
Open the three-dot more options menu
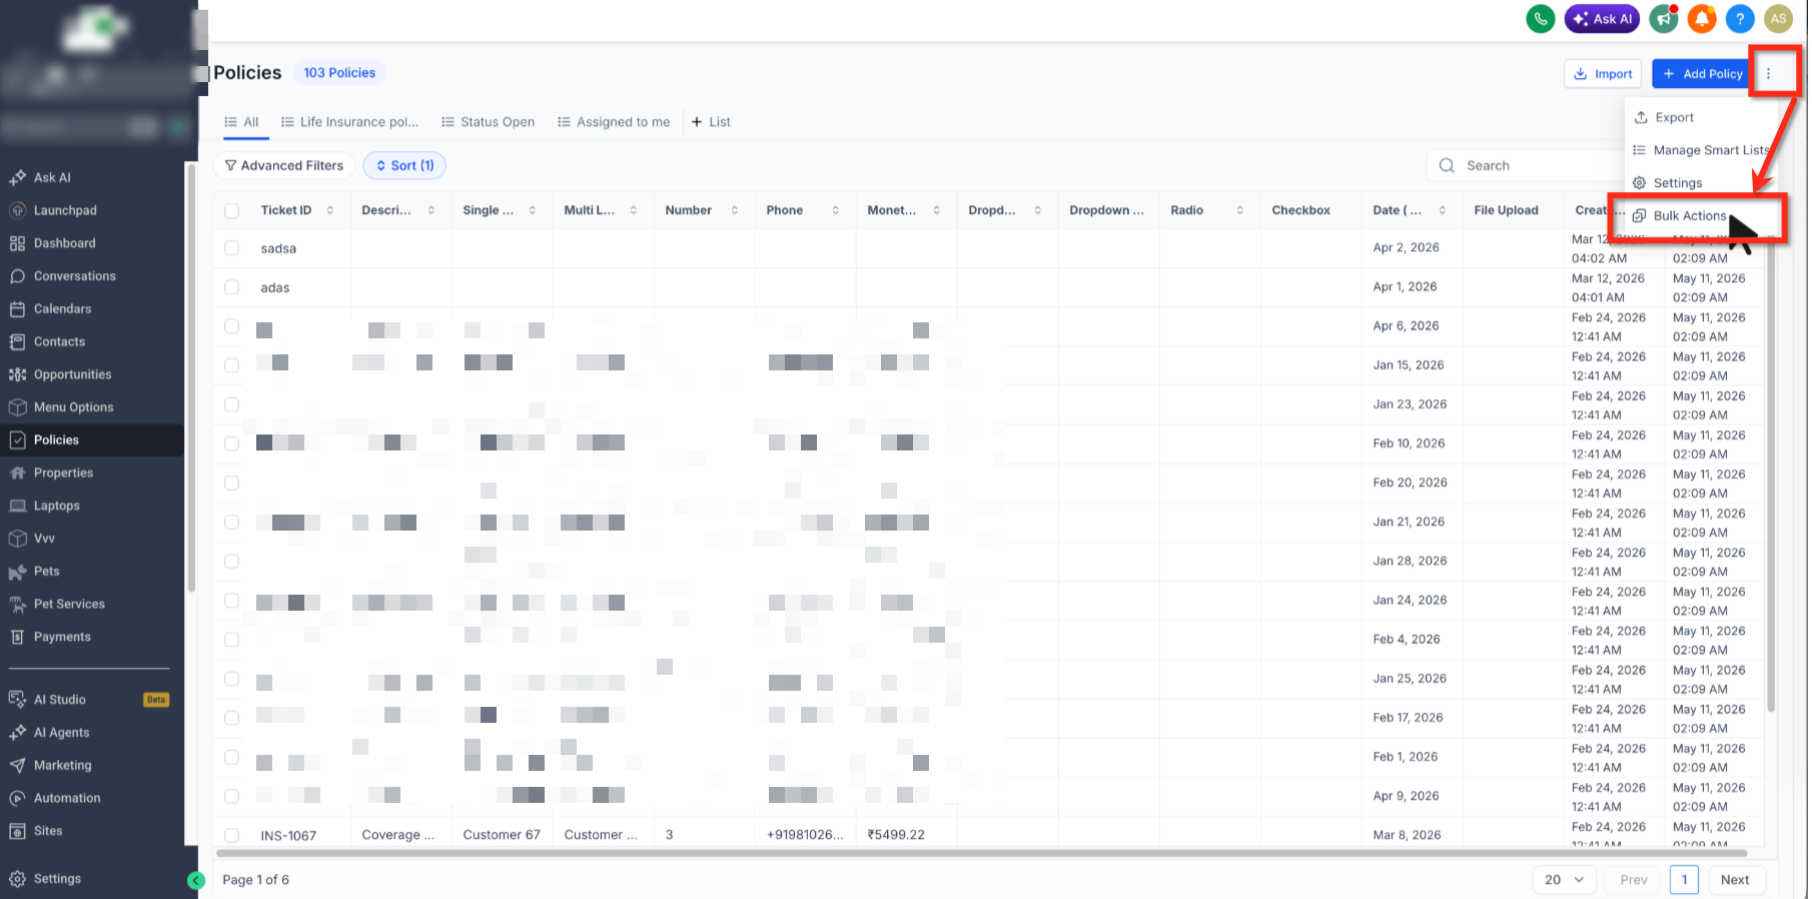[1768, 73]
